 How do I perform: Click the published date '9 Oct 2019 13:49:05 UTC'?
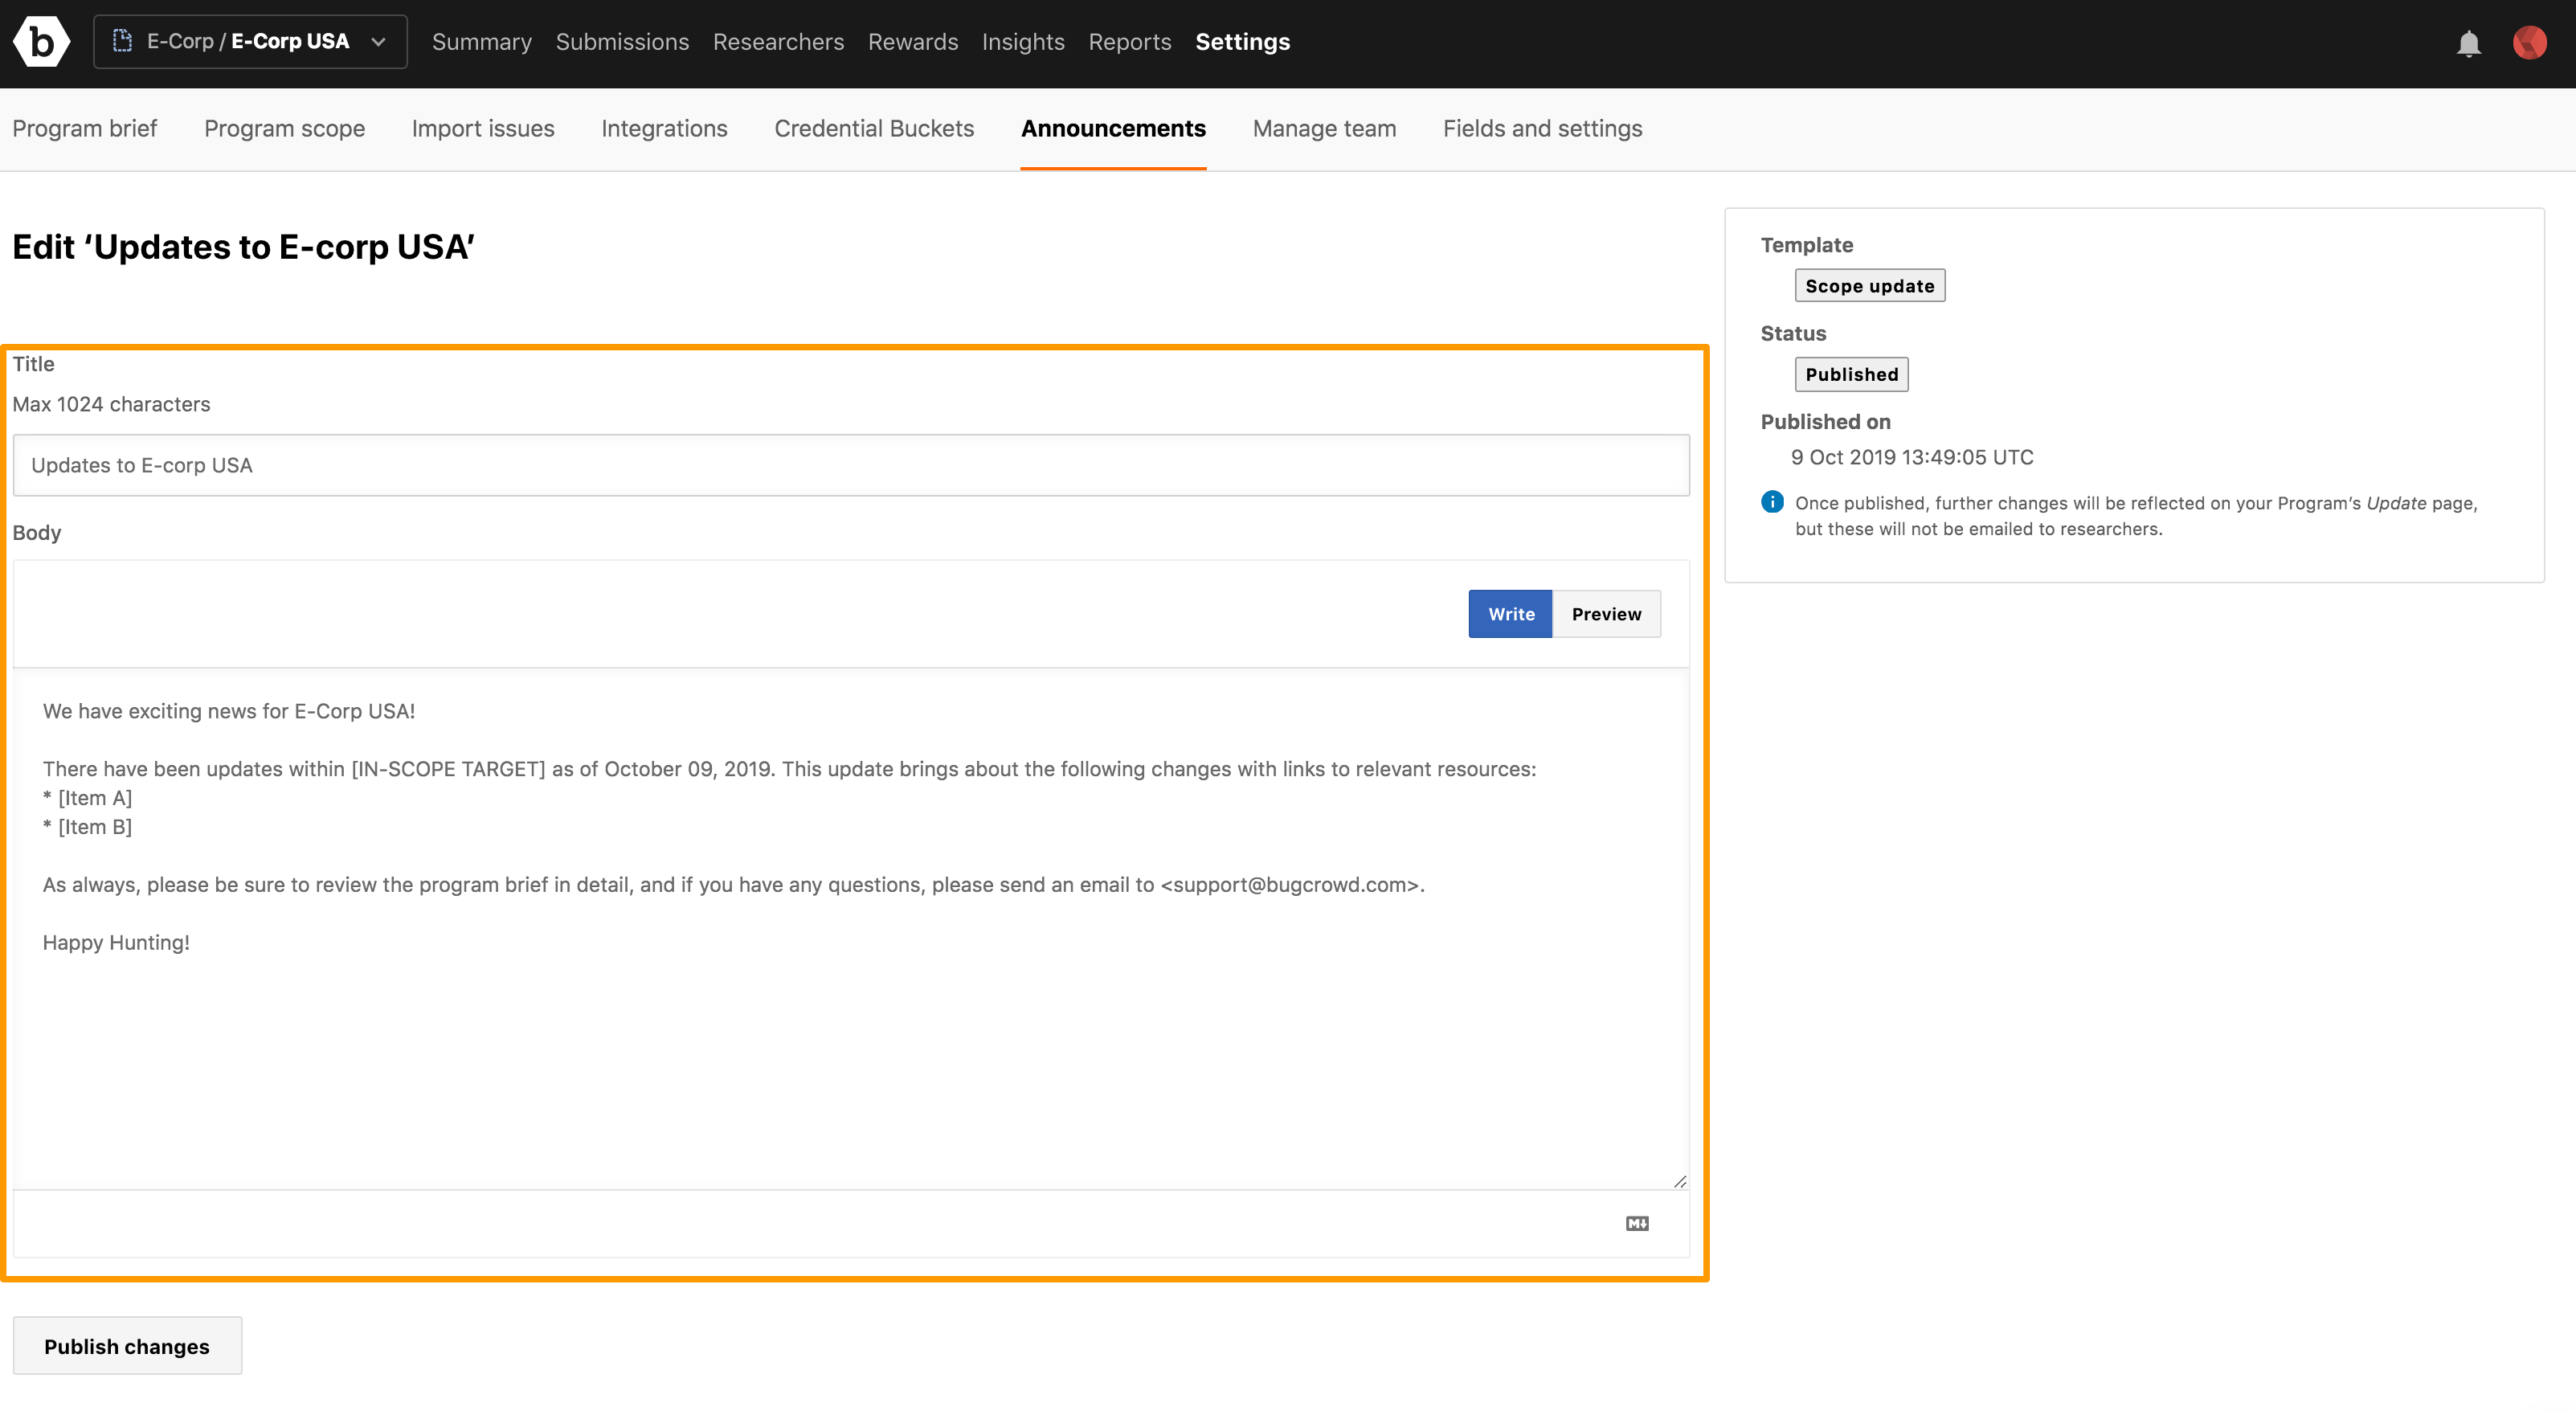click(x=1912, y=457)
